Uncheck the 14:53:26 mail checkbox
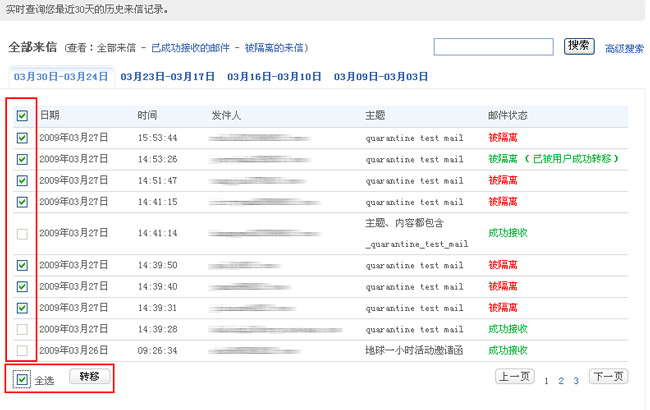The image size is (650, 410). (22, 159)
